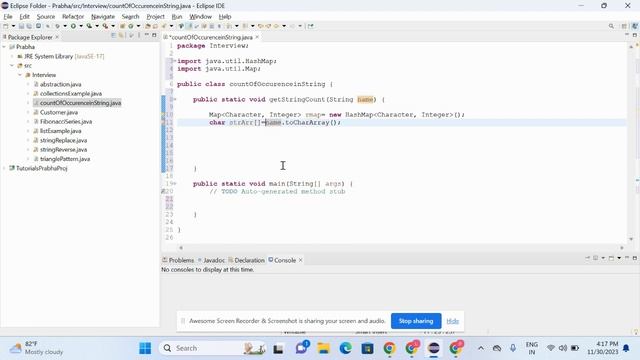Click the Windows Start button
This screenshot has height=360, width=640.
pos(145,348)
